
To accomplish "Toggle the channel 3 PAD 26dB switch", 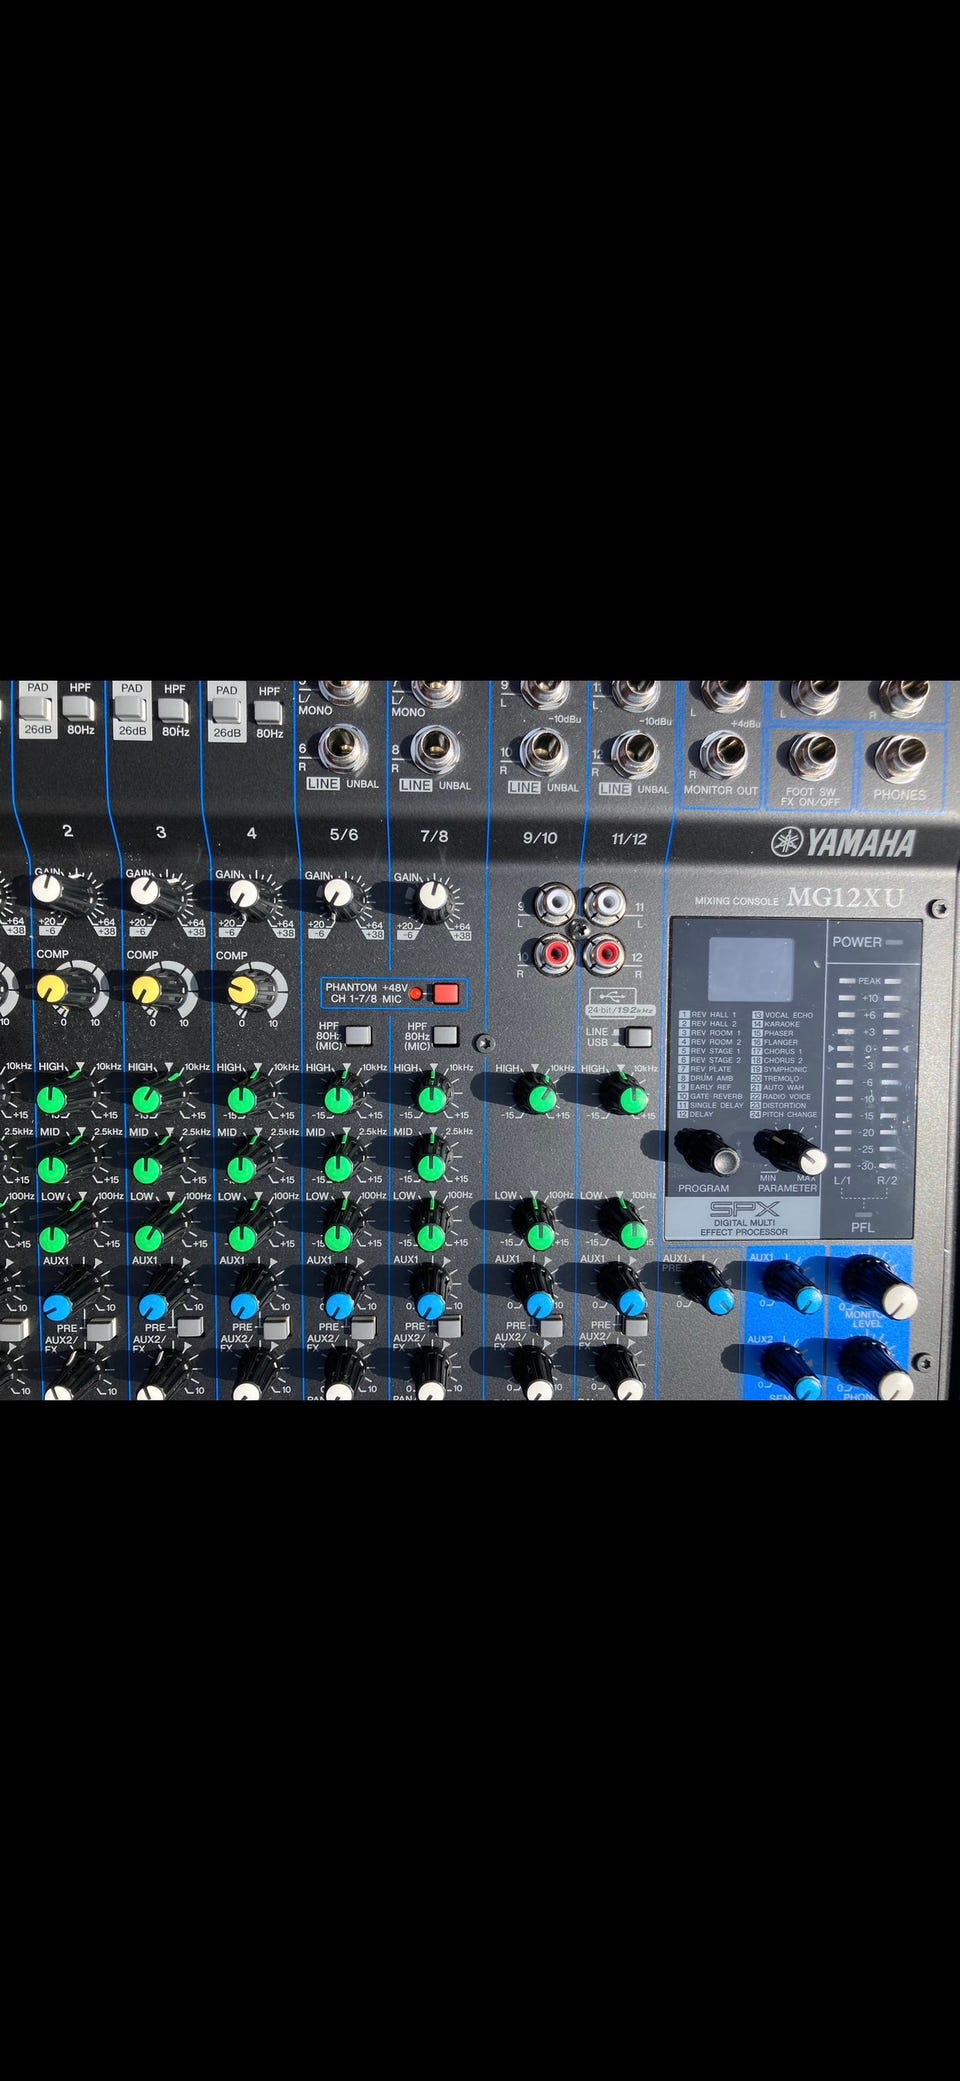I will click(131, 709).
